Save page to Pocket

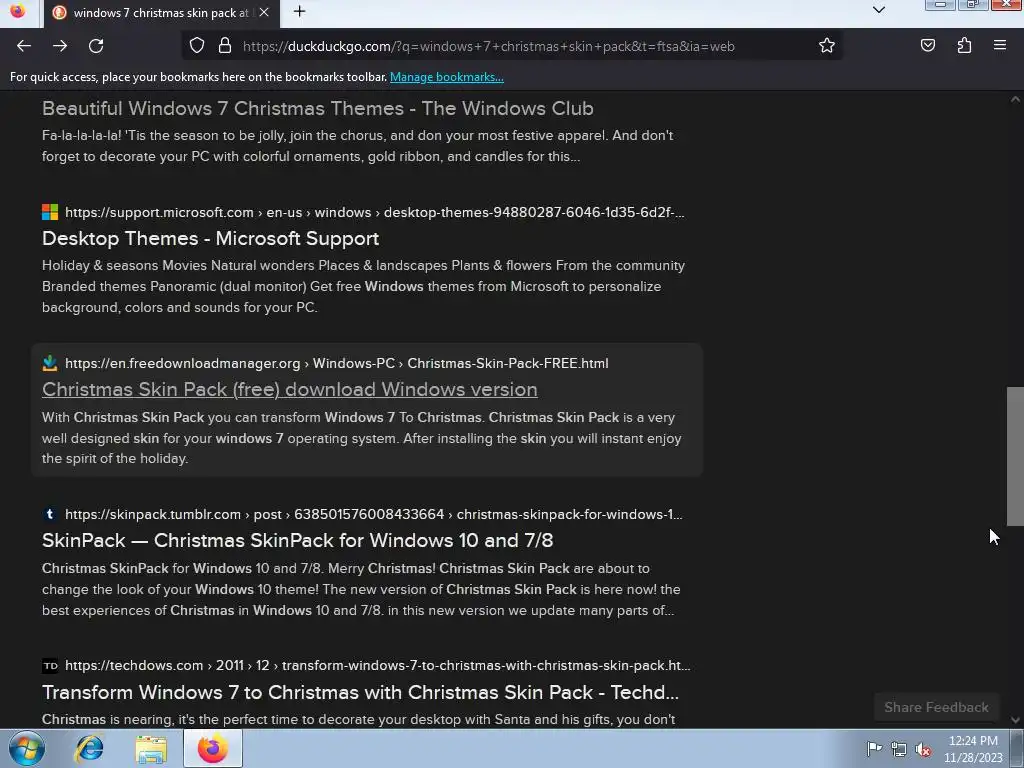click(x=927, y=46)
